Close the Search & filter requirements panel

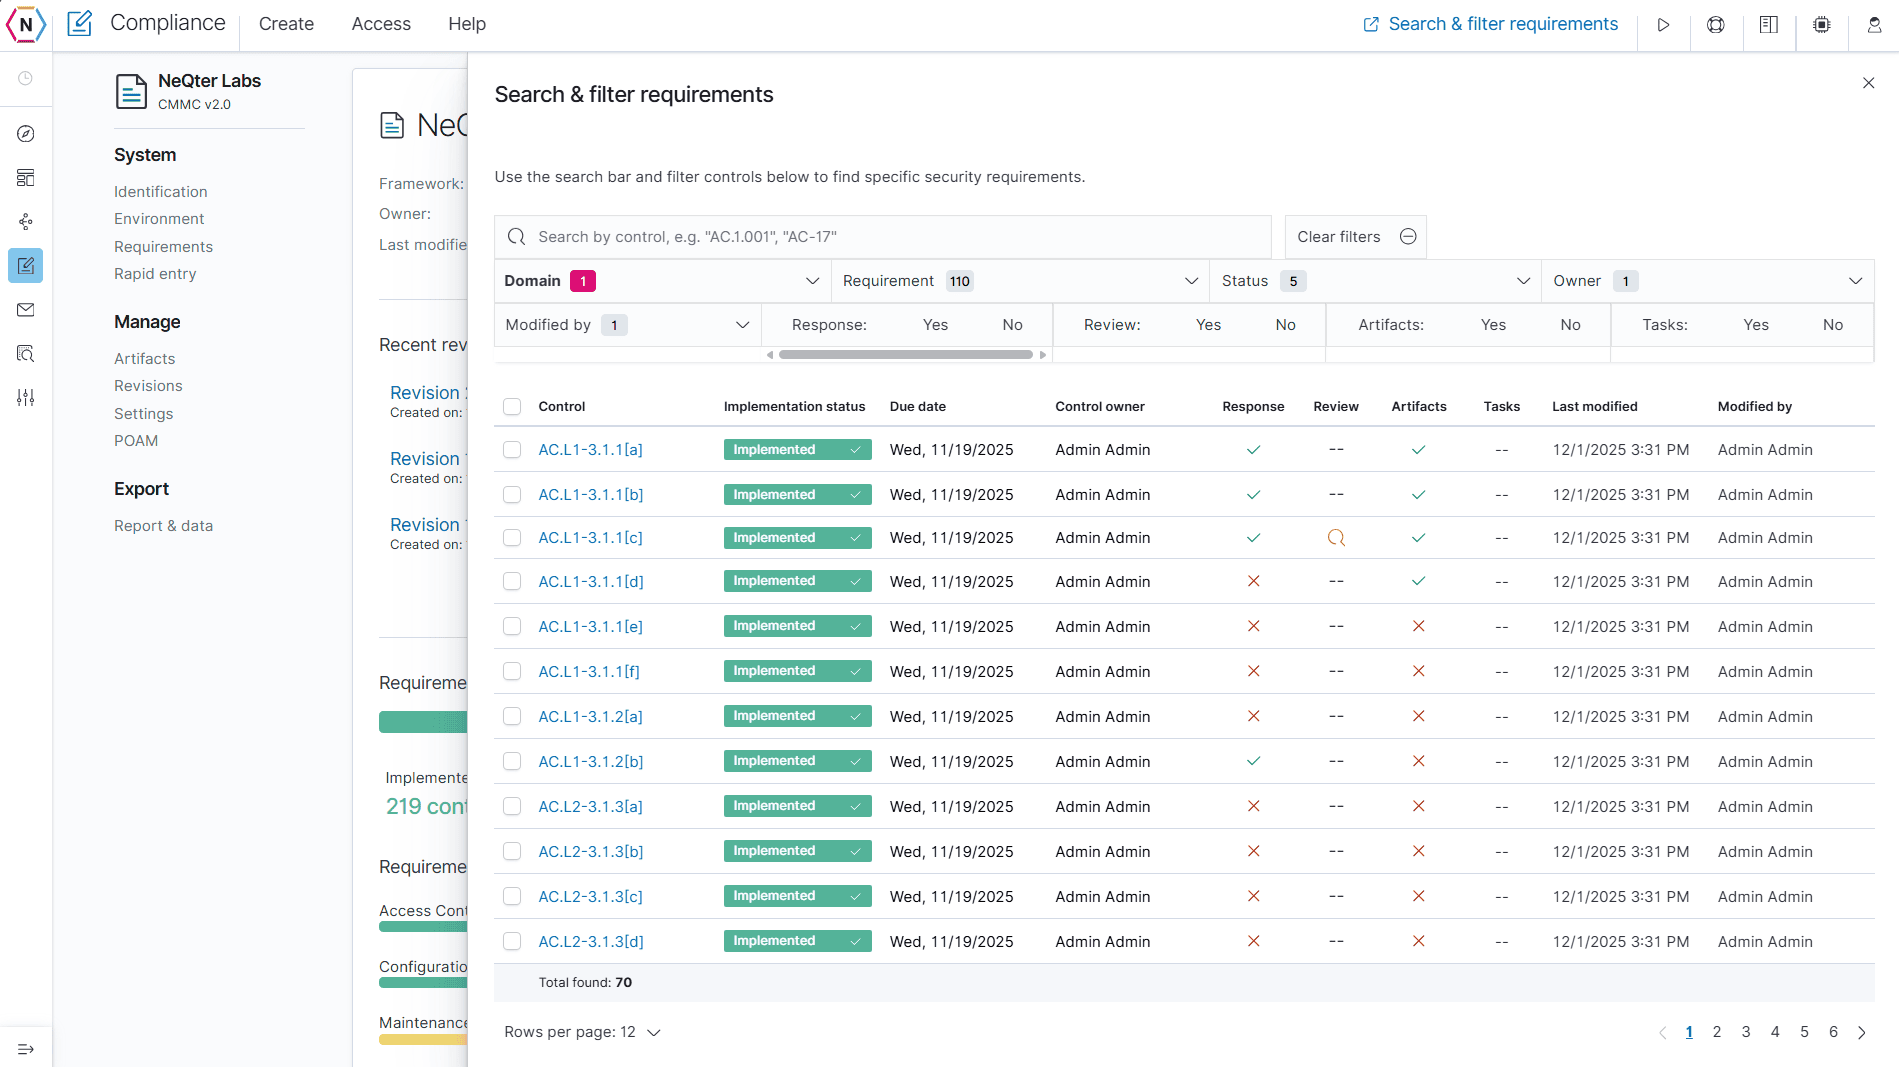(x=1868, y=83)
